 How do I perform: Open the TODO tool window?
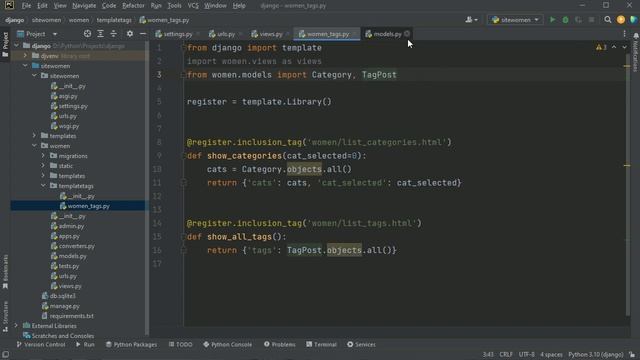[180, 344]
